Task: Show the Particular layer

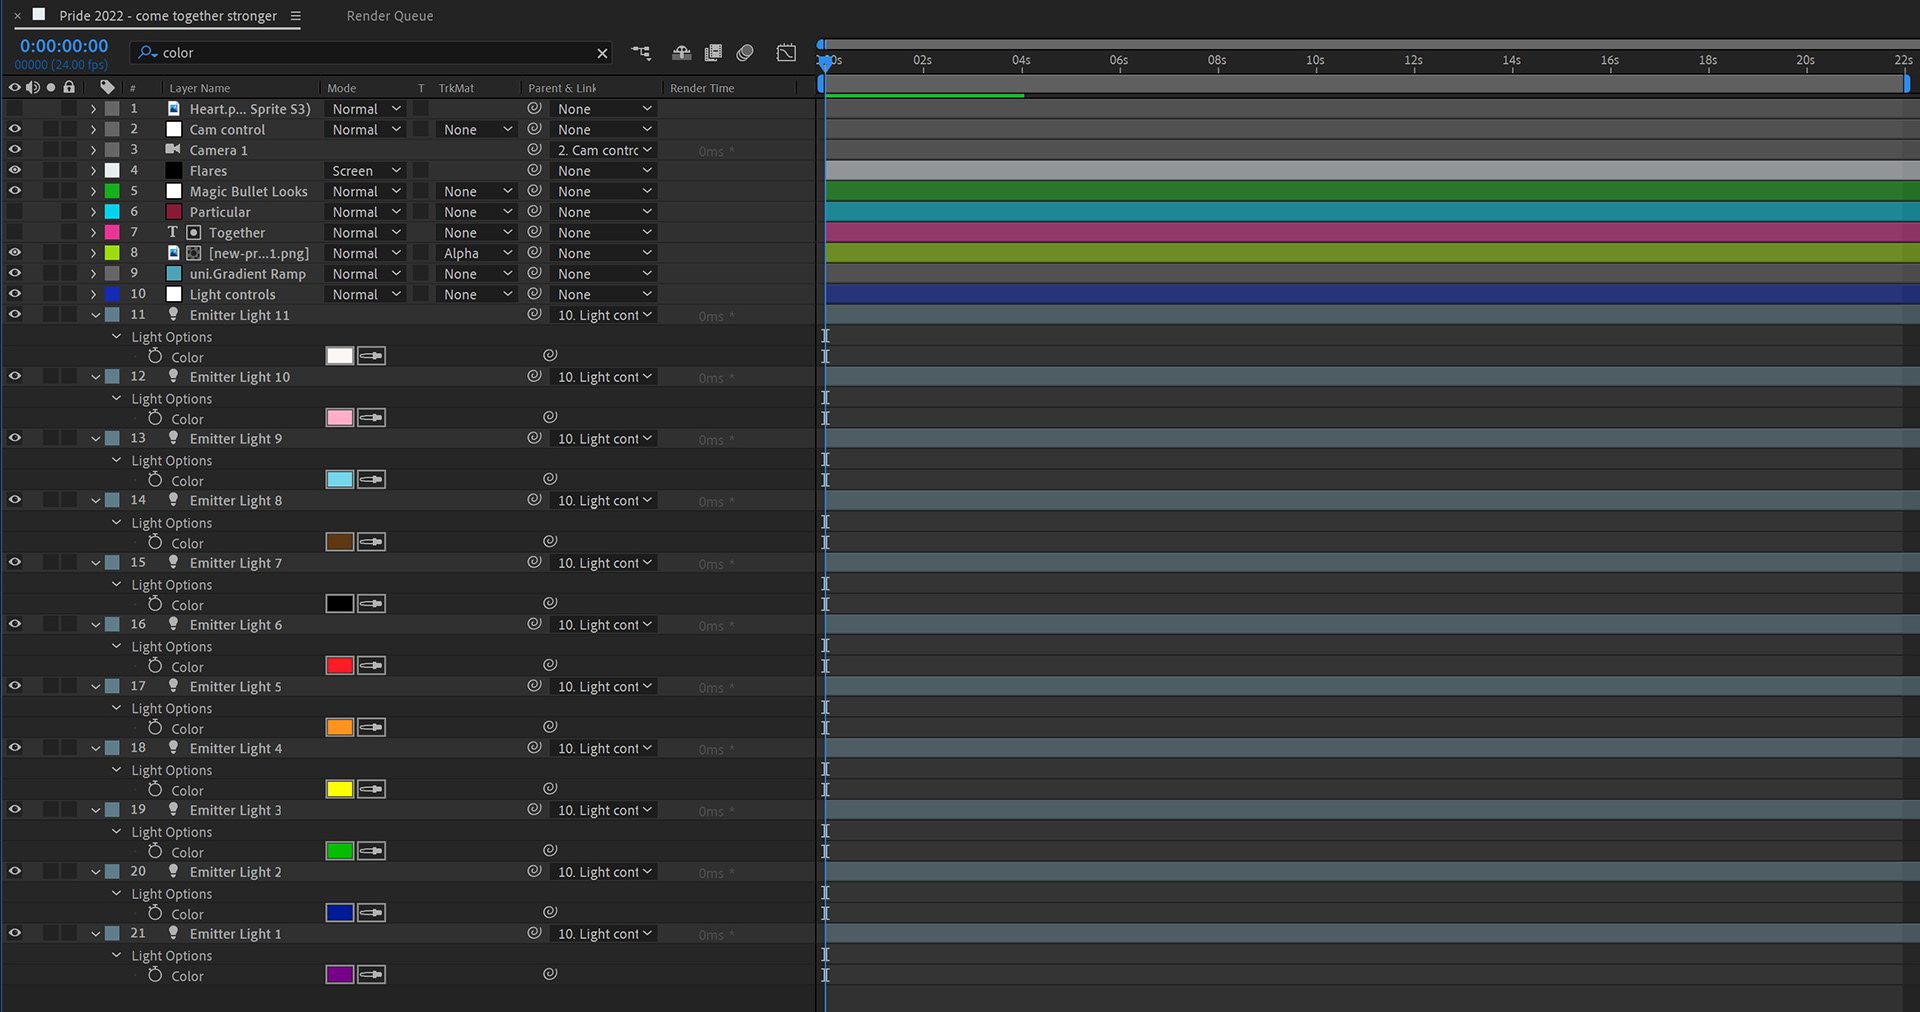Action: (15, 212)
